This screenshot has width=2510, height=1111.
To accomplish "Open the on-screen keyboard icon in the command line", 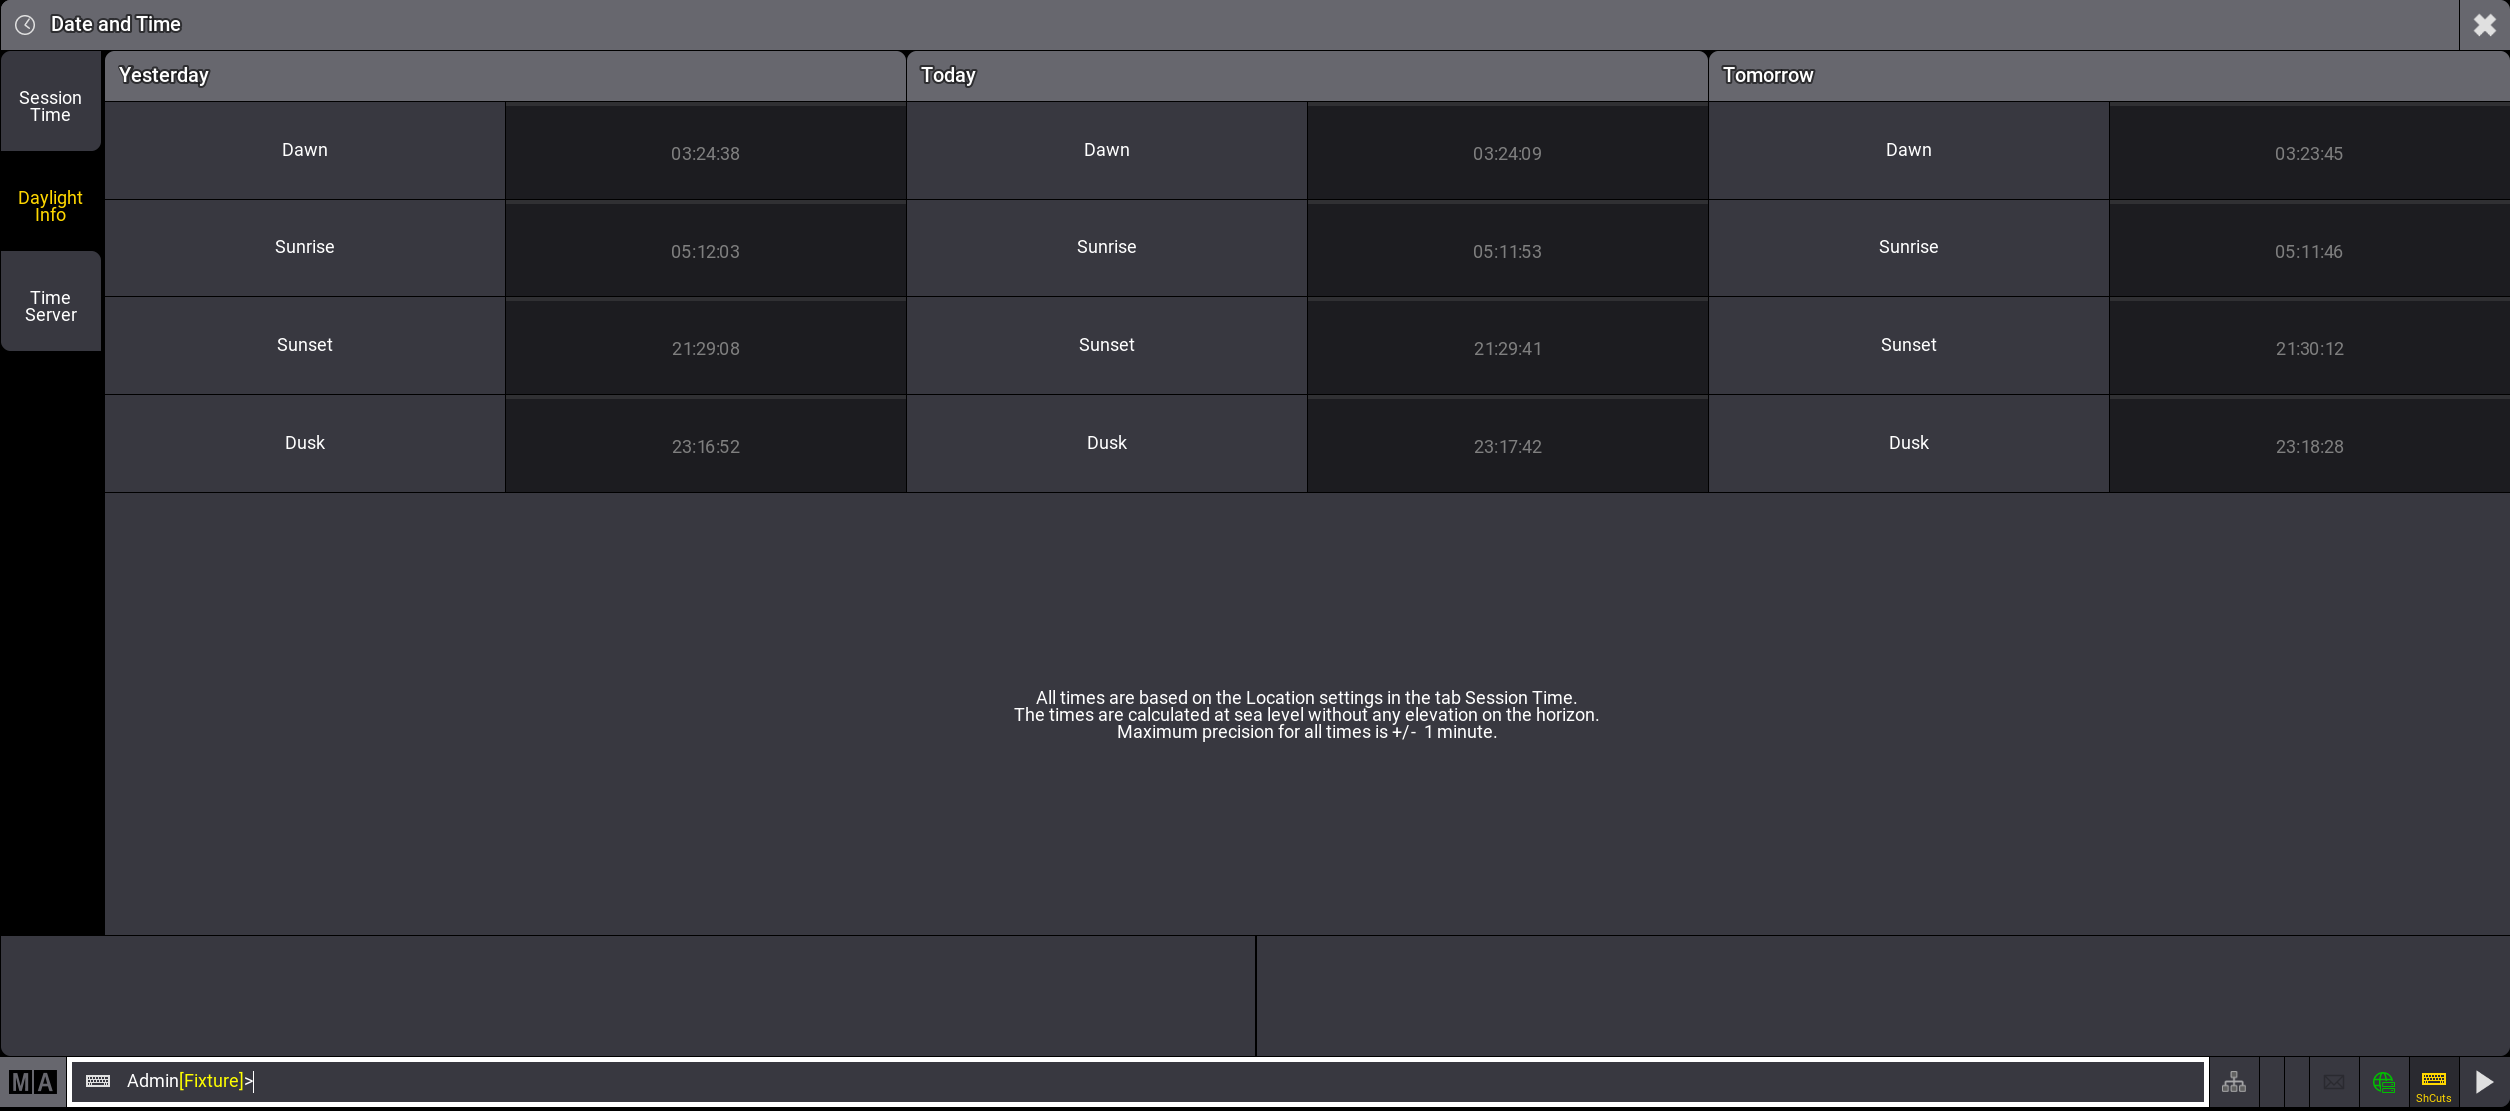I will [98, 1082].
